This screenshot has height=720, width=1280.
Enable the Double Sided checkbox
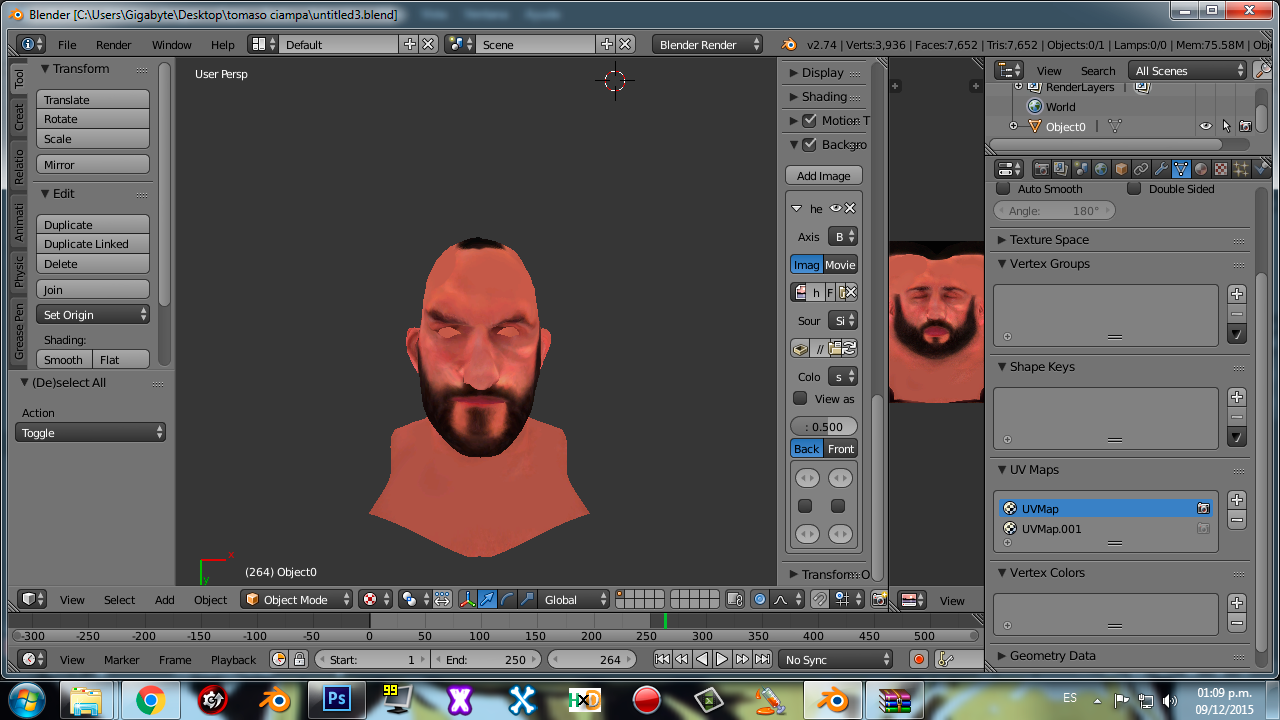click(1134, 188)
